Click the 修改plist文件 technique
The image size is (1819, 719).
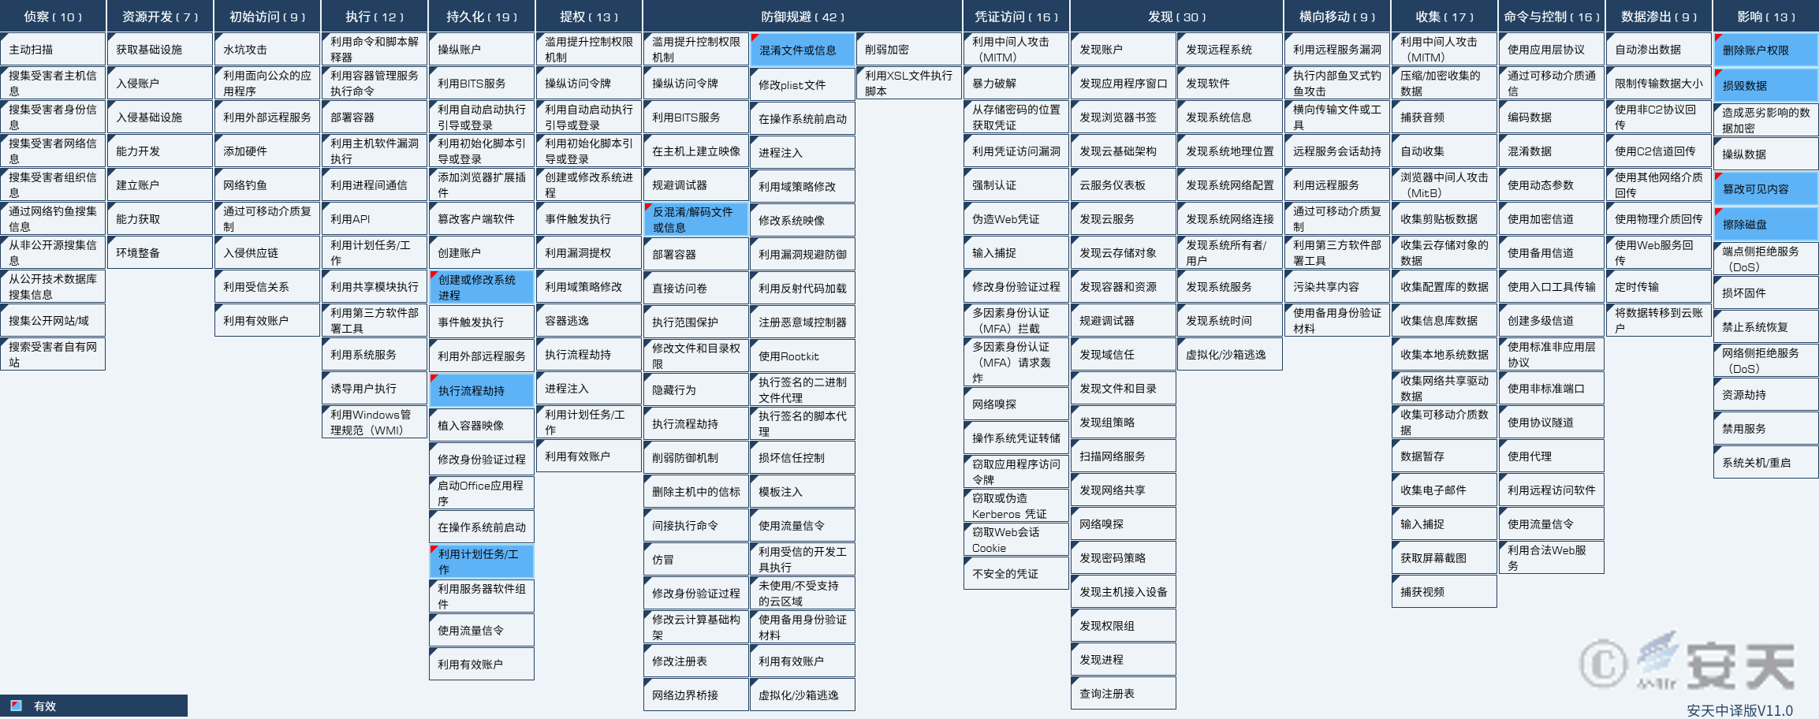[803, 85]
